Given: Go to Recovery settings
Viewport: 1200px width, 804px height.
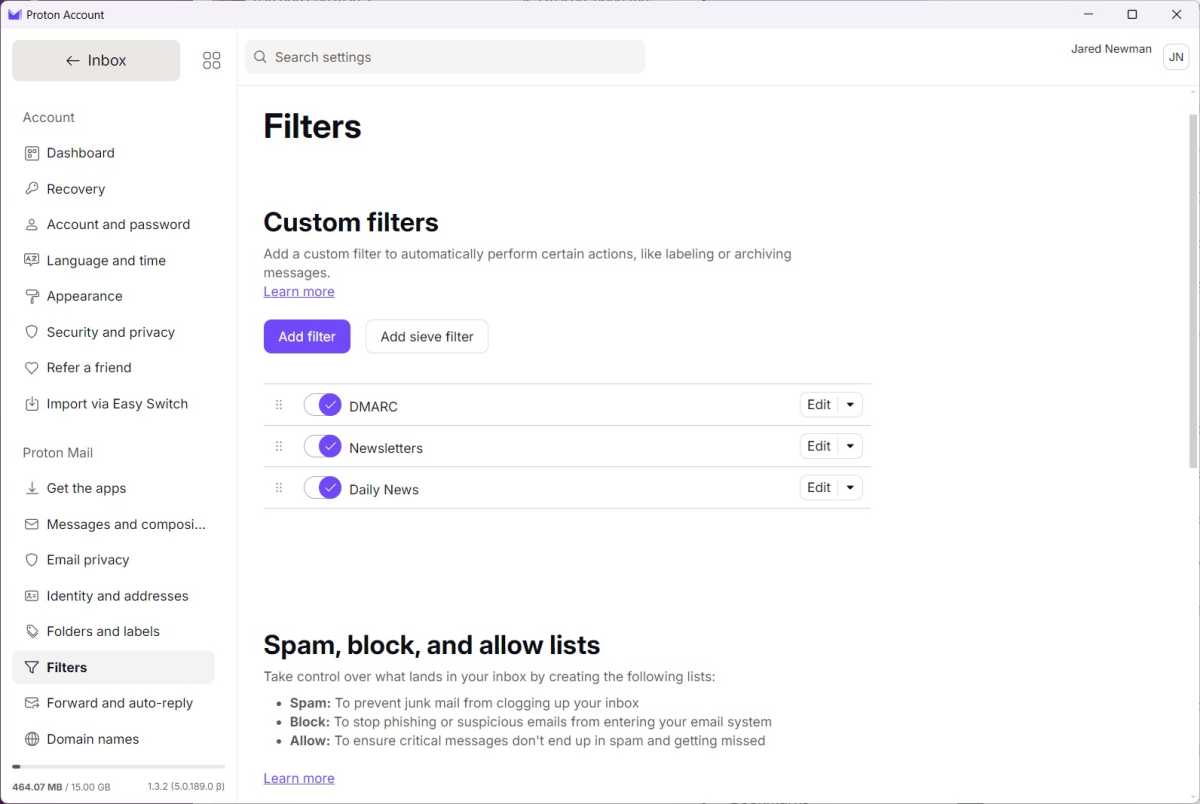Looking at the screenshot, I should pos(113,189).
